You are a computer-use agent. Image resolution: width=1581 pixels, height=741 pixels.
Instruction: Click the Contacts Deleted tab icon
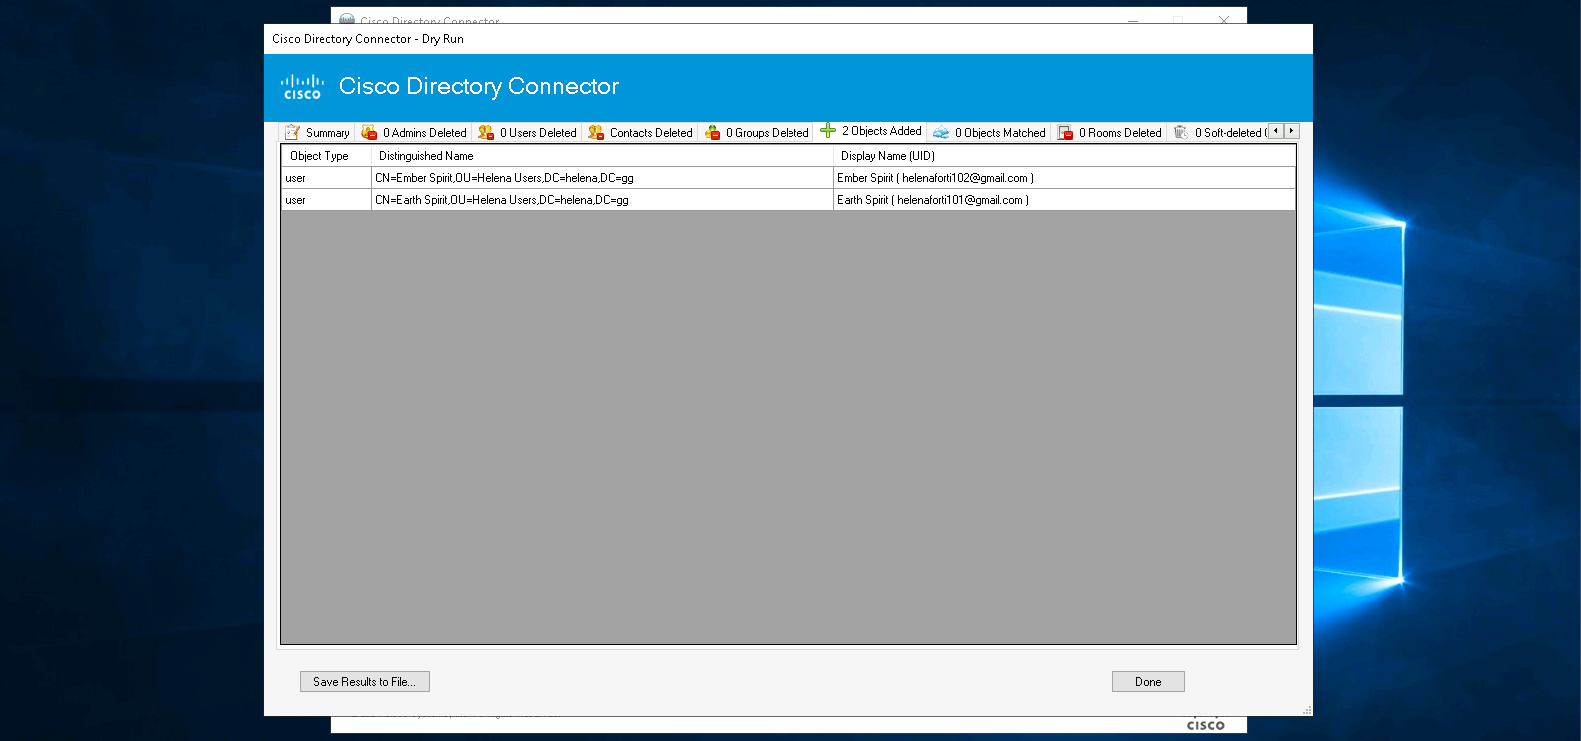coord(596,132)
